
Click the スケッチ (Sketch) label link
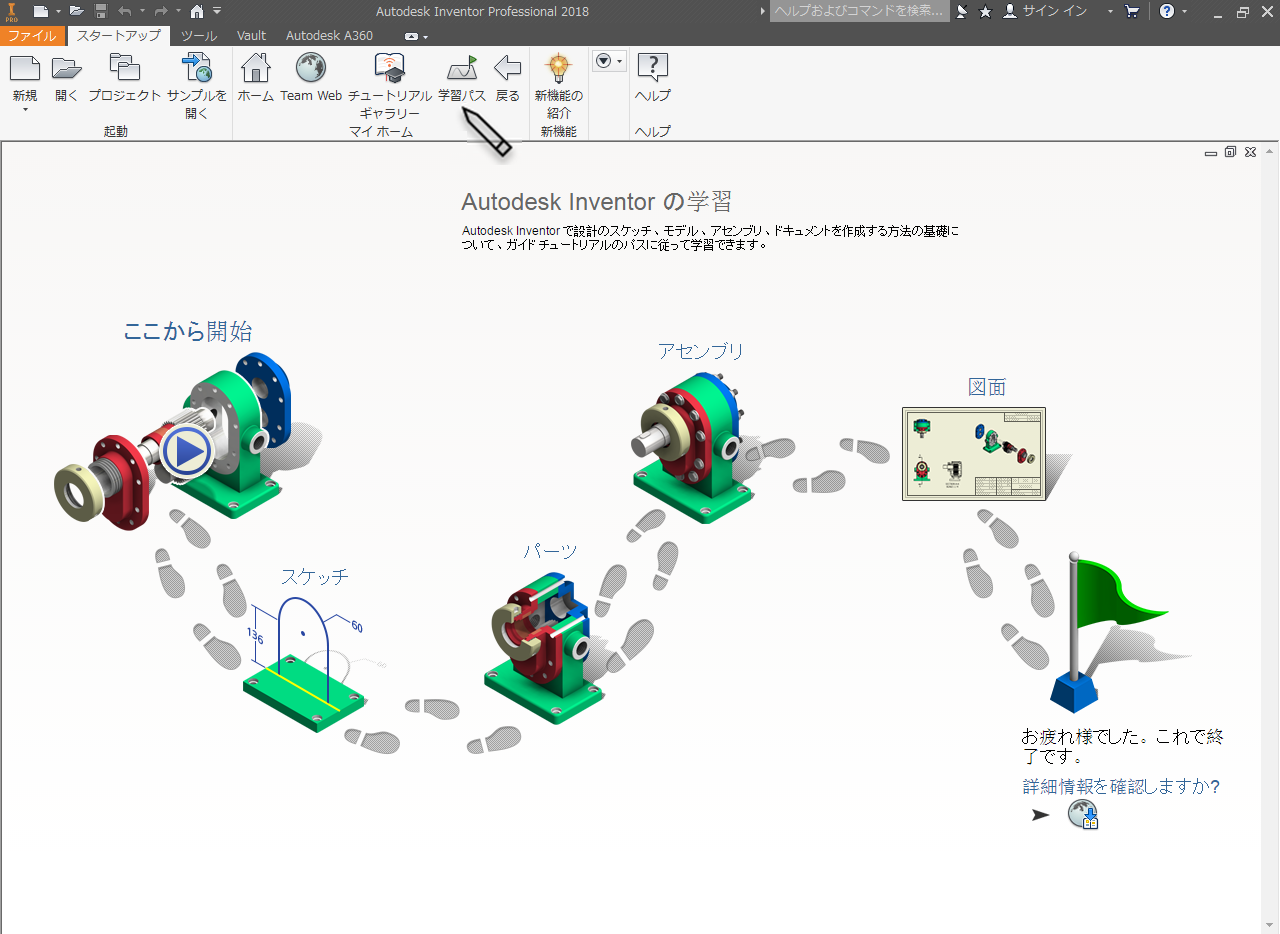click(314, 576)
